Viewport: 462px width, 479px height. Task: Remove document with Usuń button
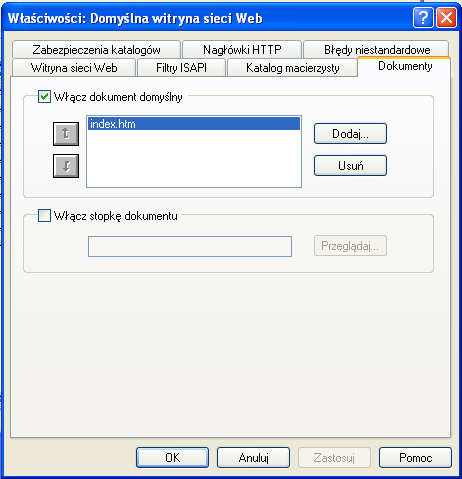[x=350, y=165]
